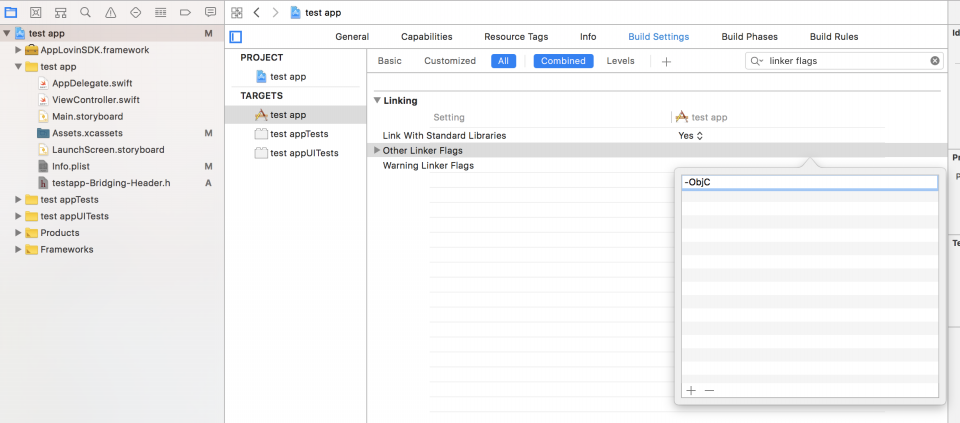Select the Levels view mode

tap(620, 61)
